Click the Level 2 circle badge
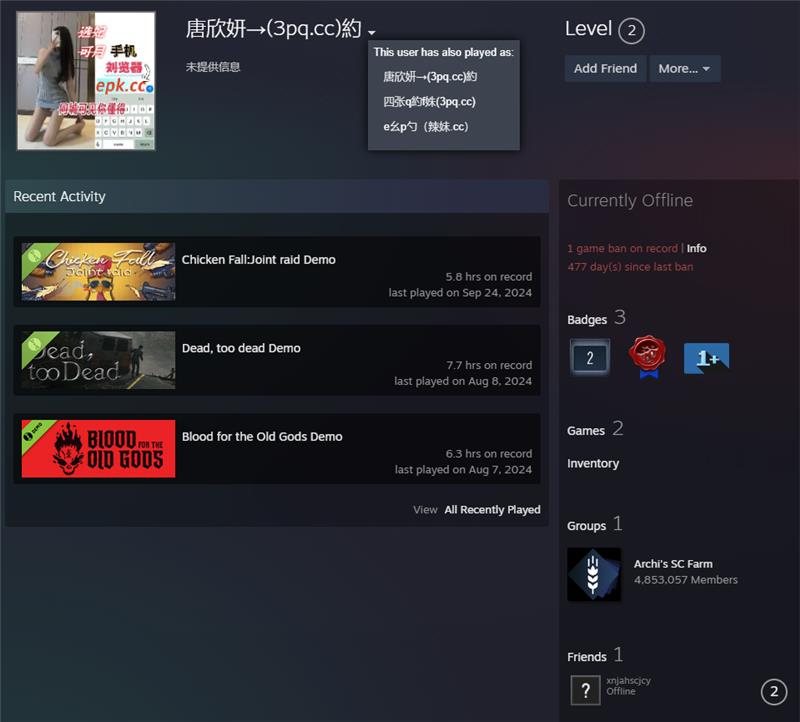The height and width of the screenshot is (722, 800). pos(631,31)
